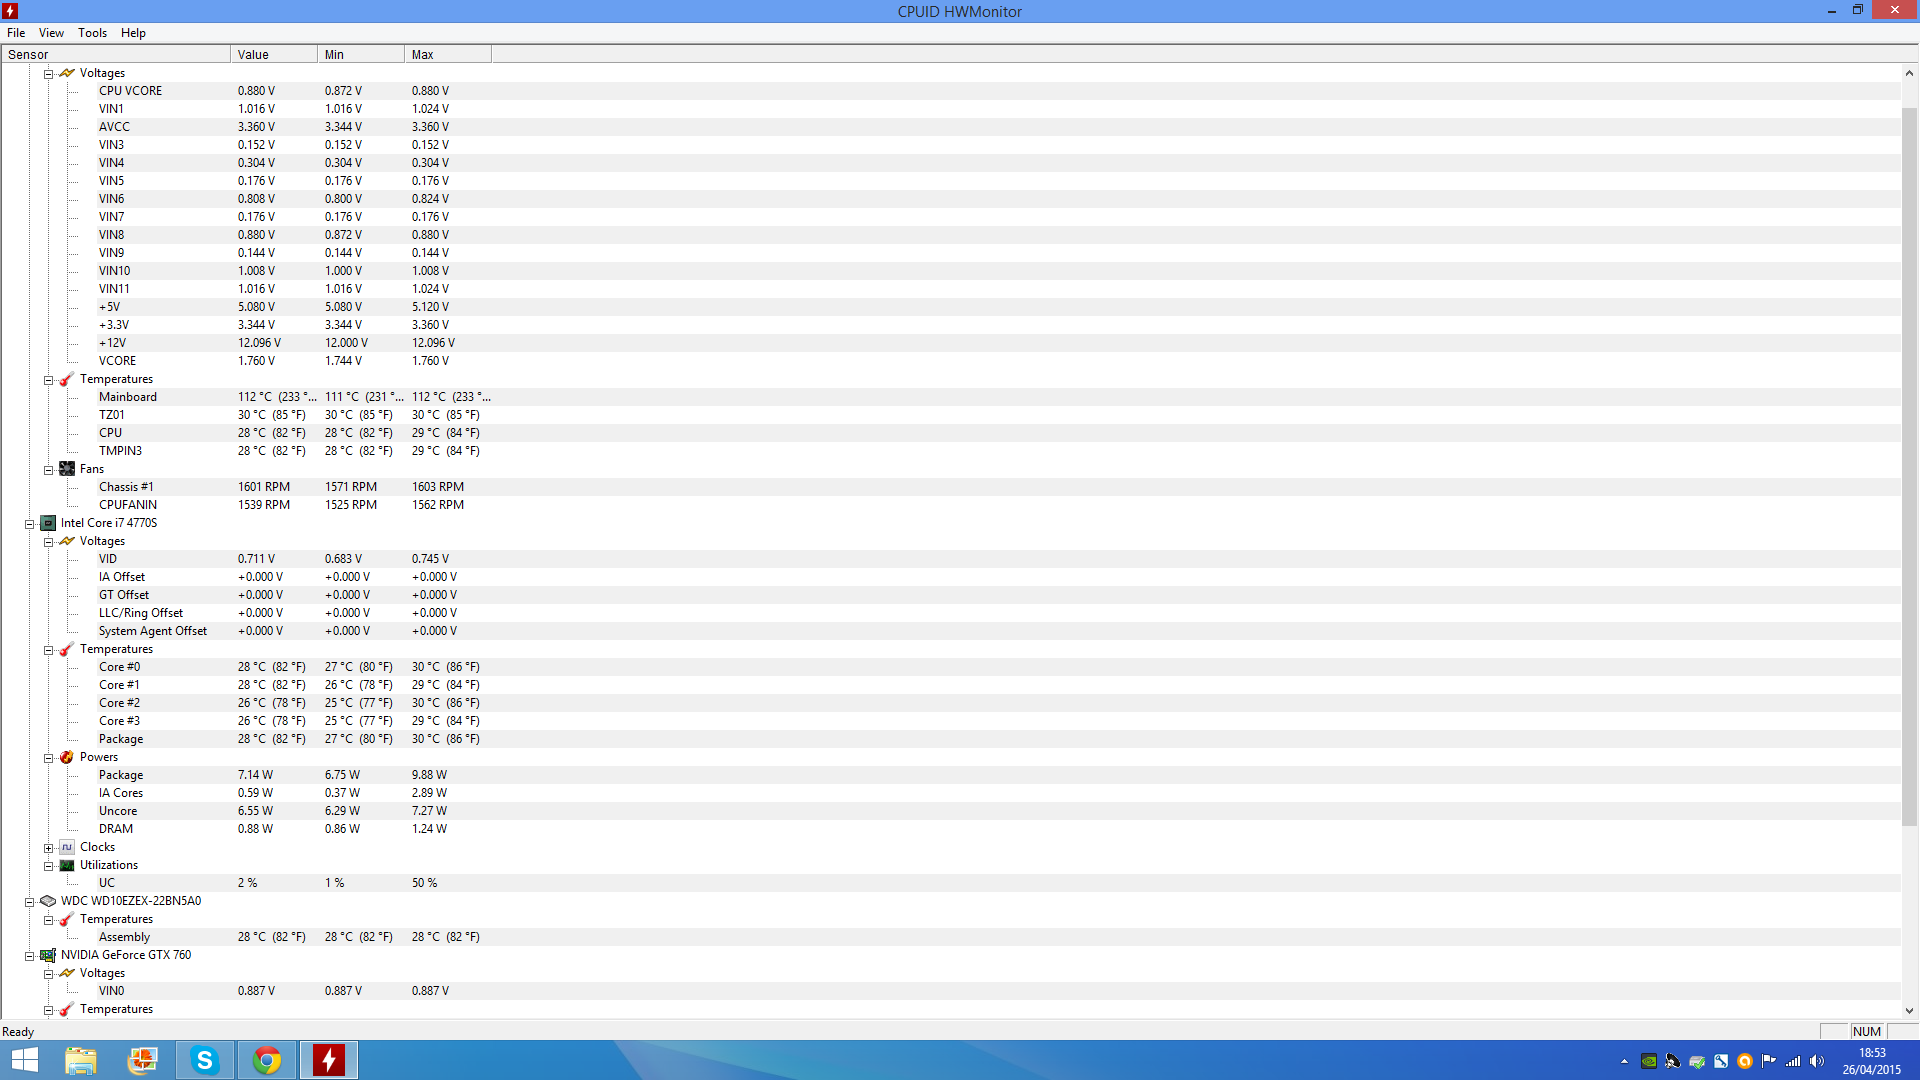Click the scroll down arrow of the scrollbar
The width and height of the screenshot is (1920, 1080).
tap(1909, 1011)
